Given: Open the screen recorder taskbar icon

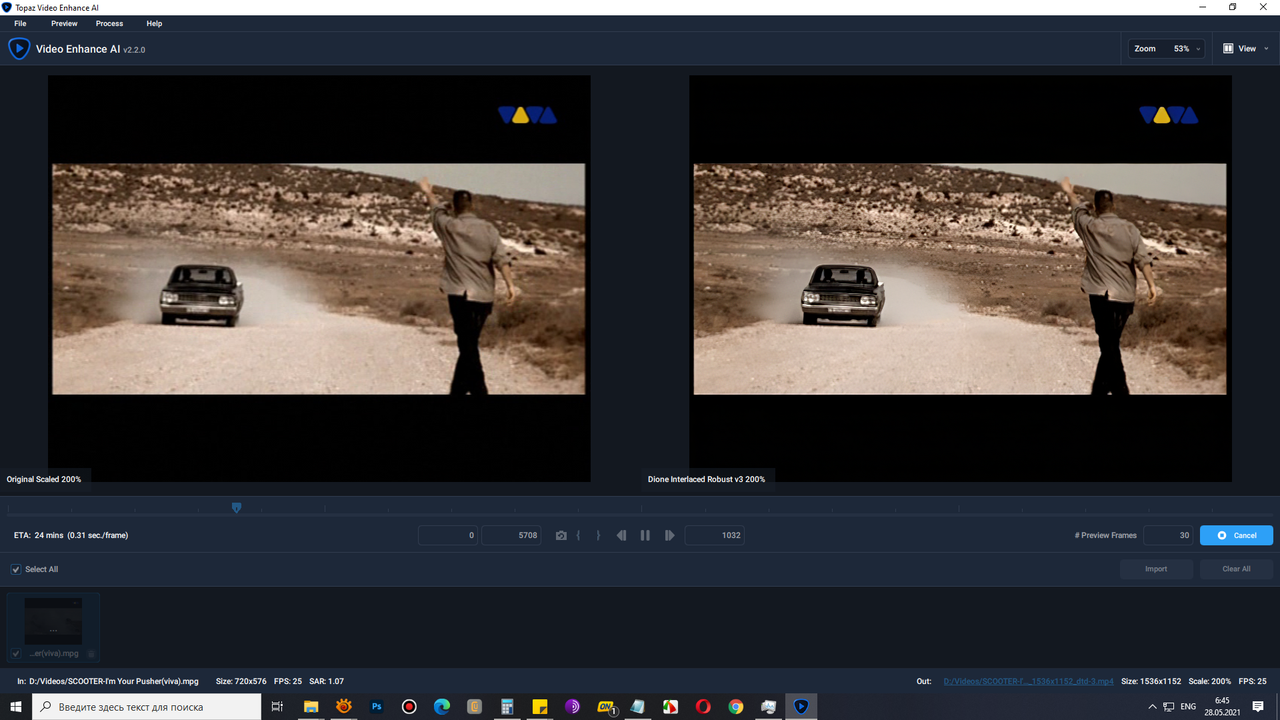Looking at the screenshot, I should tap(409, 706).
